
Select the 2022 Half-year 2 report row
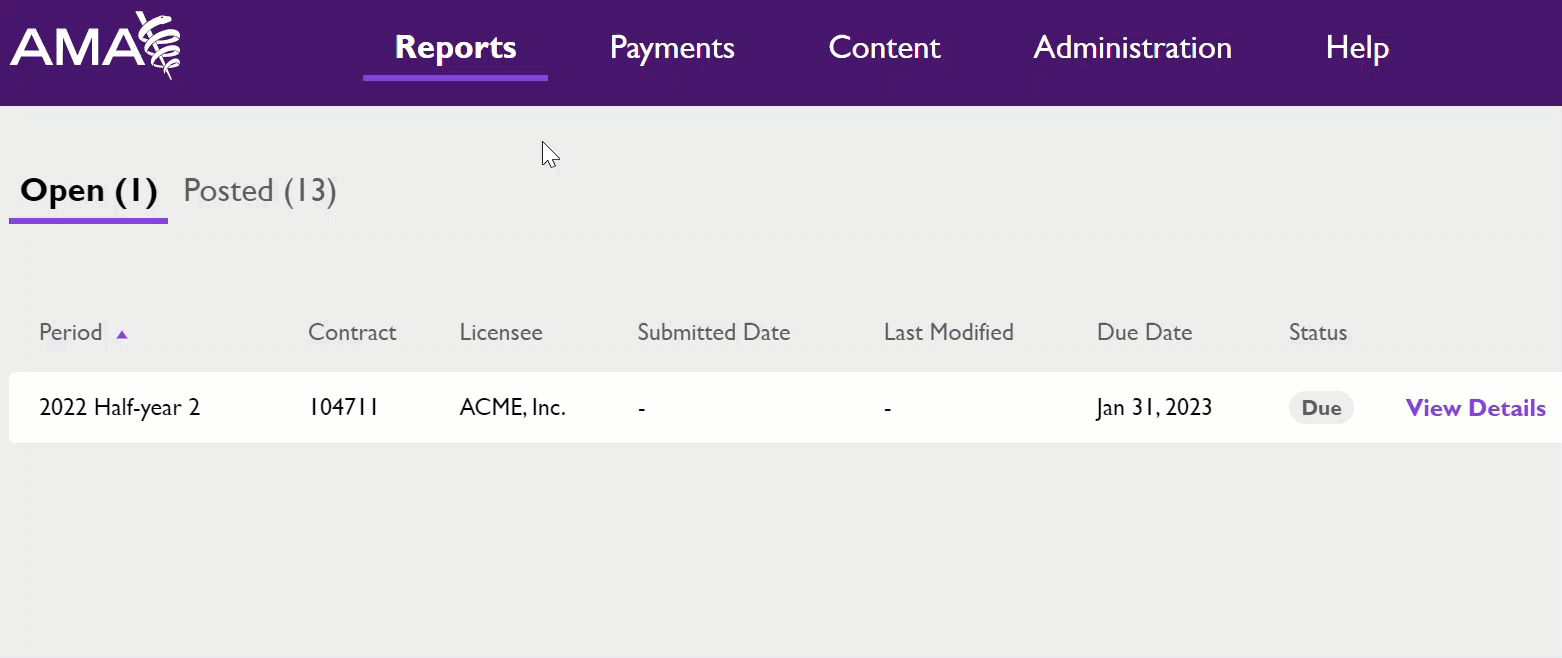(x=119, y=407)
